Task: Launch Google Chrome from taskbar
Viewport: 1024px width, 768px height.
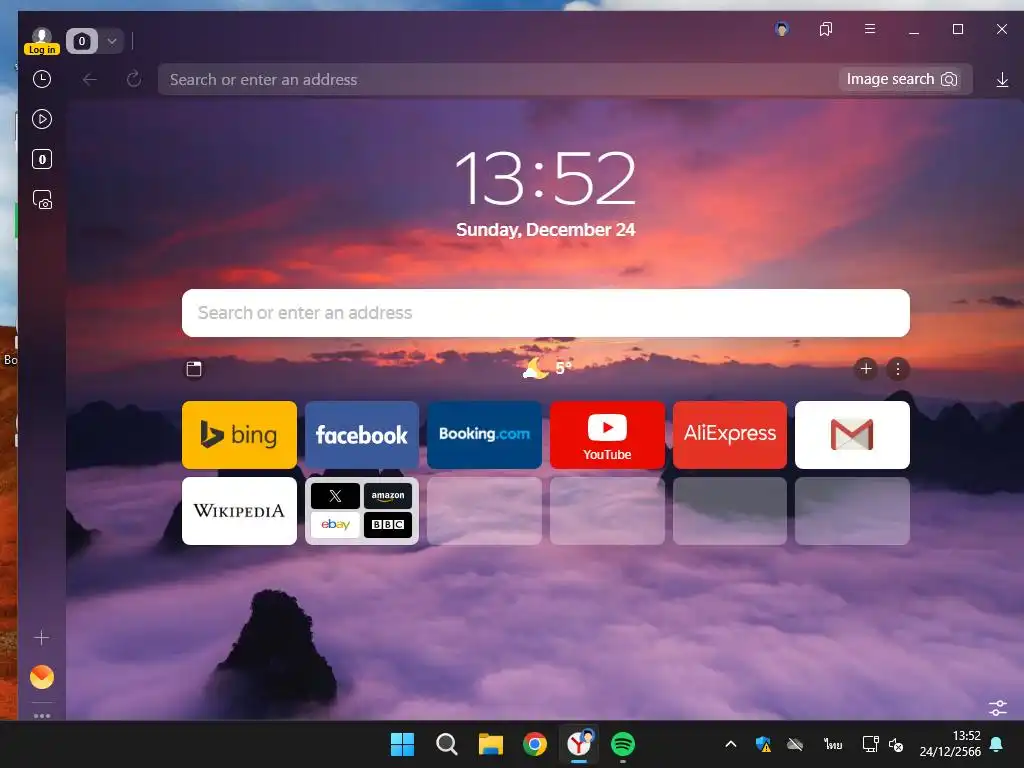Action: (535, 744)
